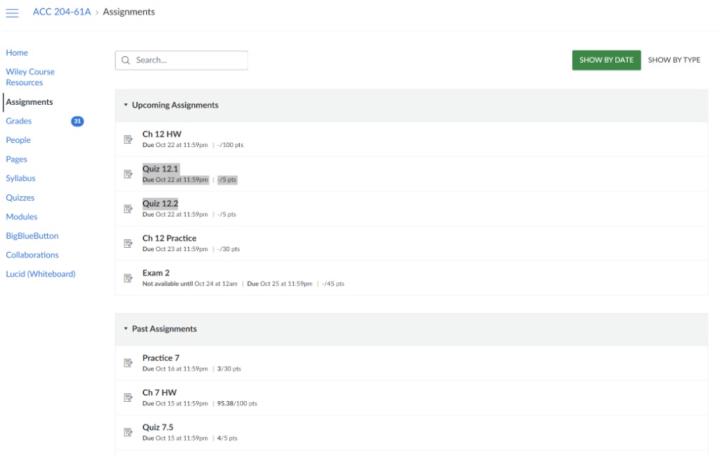Click the assignment icon beside Quiz 12.2
Viewport: 720px width, 456px height.
tap(128, 208)
